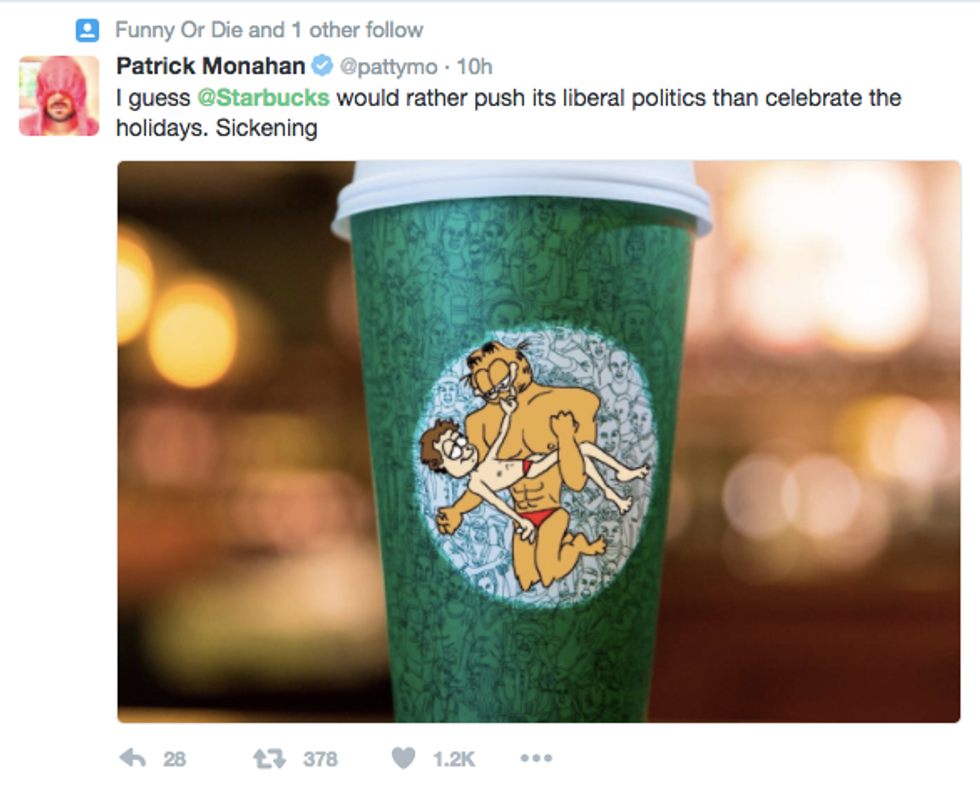
Task: Open the more options ellipsis menu
Action: point(536,759)
